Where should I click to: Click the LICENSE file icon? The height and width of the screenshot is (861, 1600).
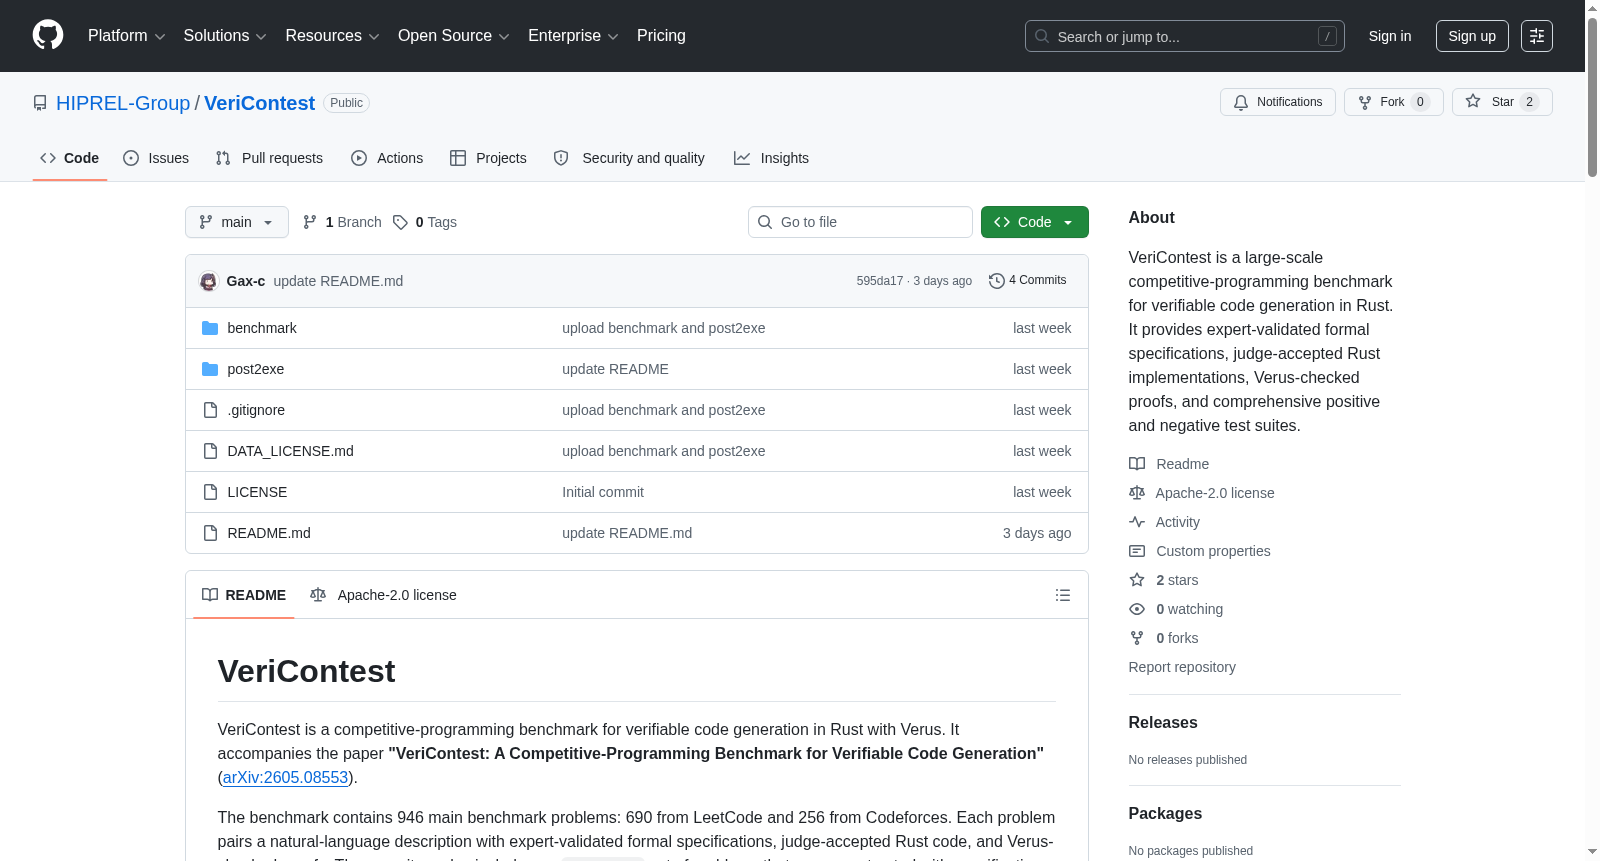[210, 492]
